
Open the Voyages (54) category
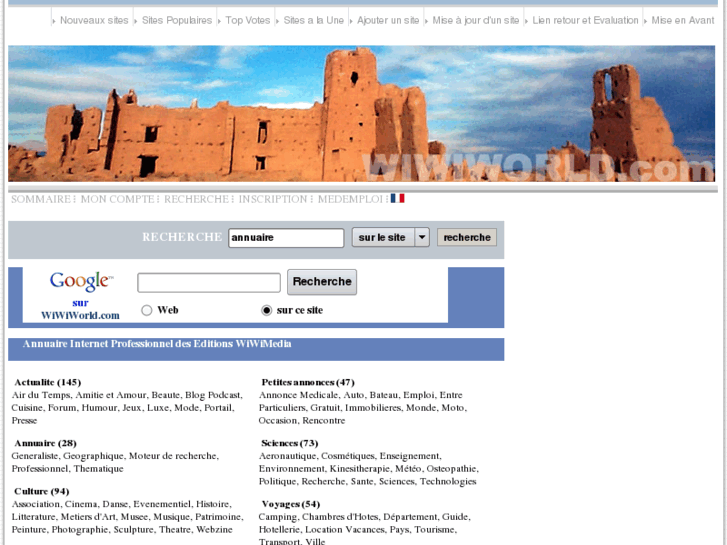[x=291, y=504]
